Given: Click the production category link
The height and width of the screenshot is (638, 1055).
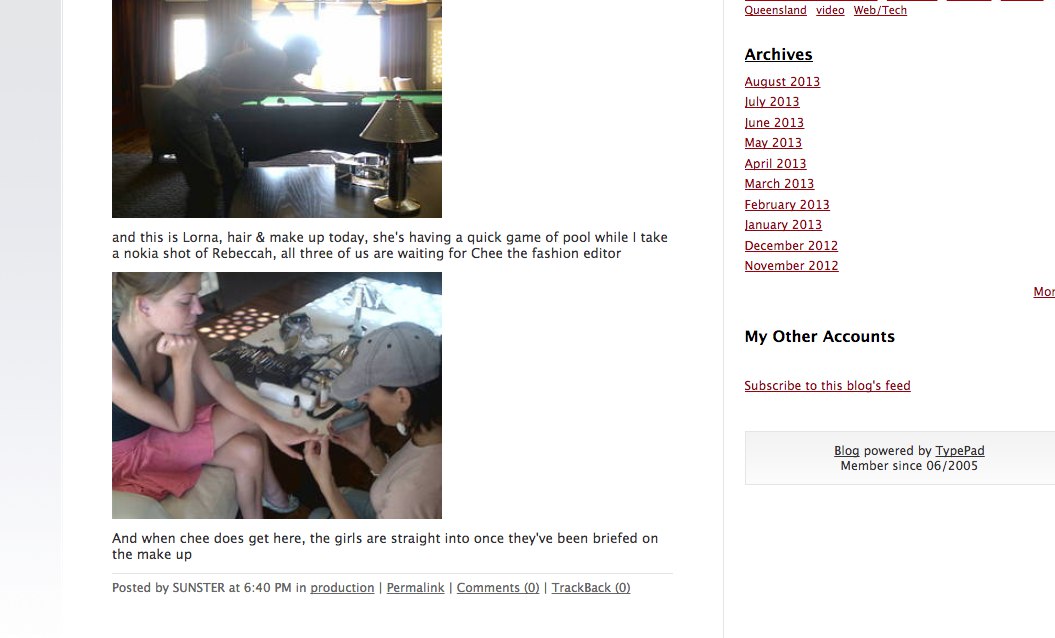Looking at the screenshot, I should click(x=342, y=588).
